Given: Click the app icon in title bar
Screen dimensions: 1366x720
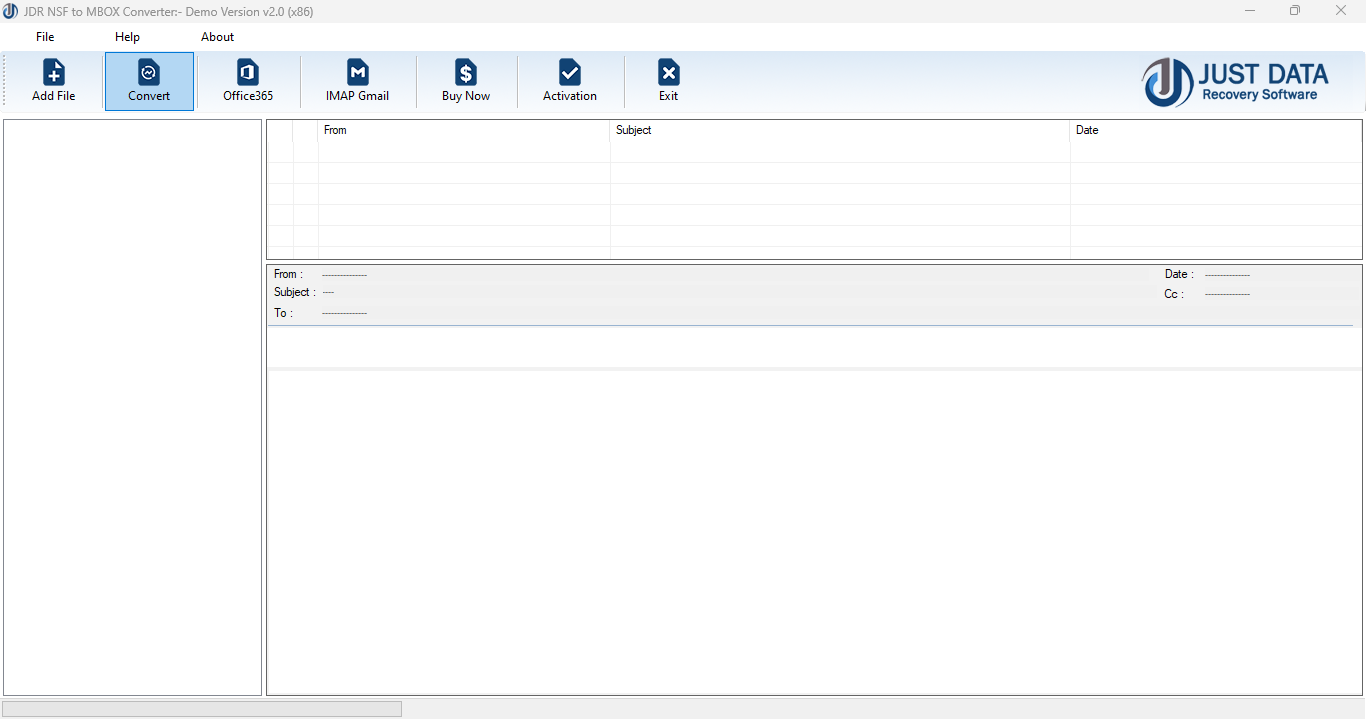Looking at the screenshot, I should 10,11.
